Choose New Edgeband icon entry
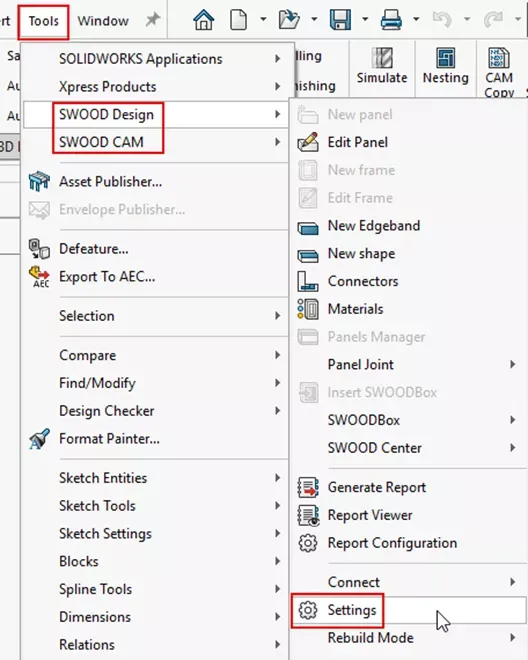 pos(308,226)
